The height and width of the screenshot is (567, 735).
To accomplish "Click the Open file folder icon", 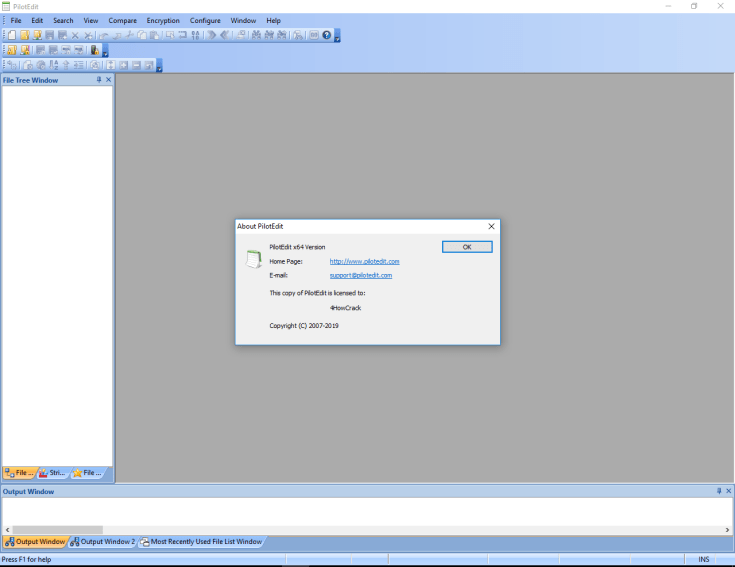I will [24, 35].
